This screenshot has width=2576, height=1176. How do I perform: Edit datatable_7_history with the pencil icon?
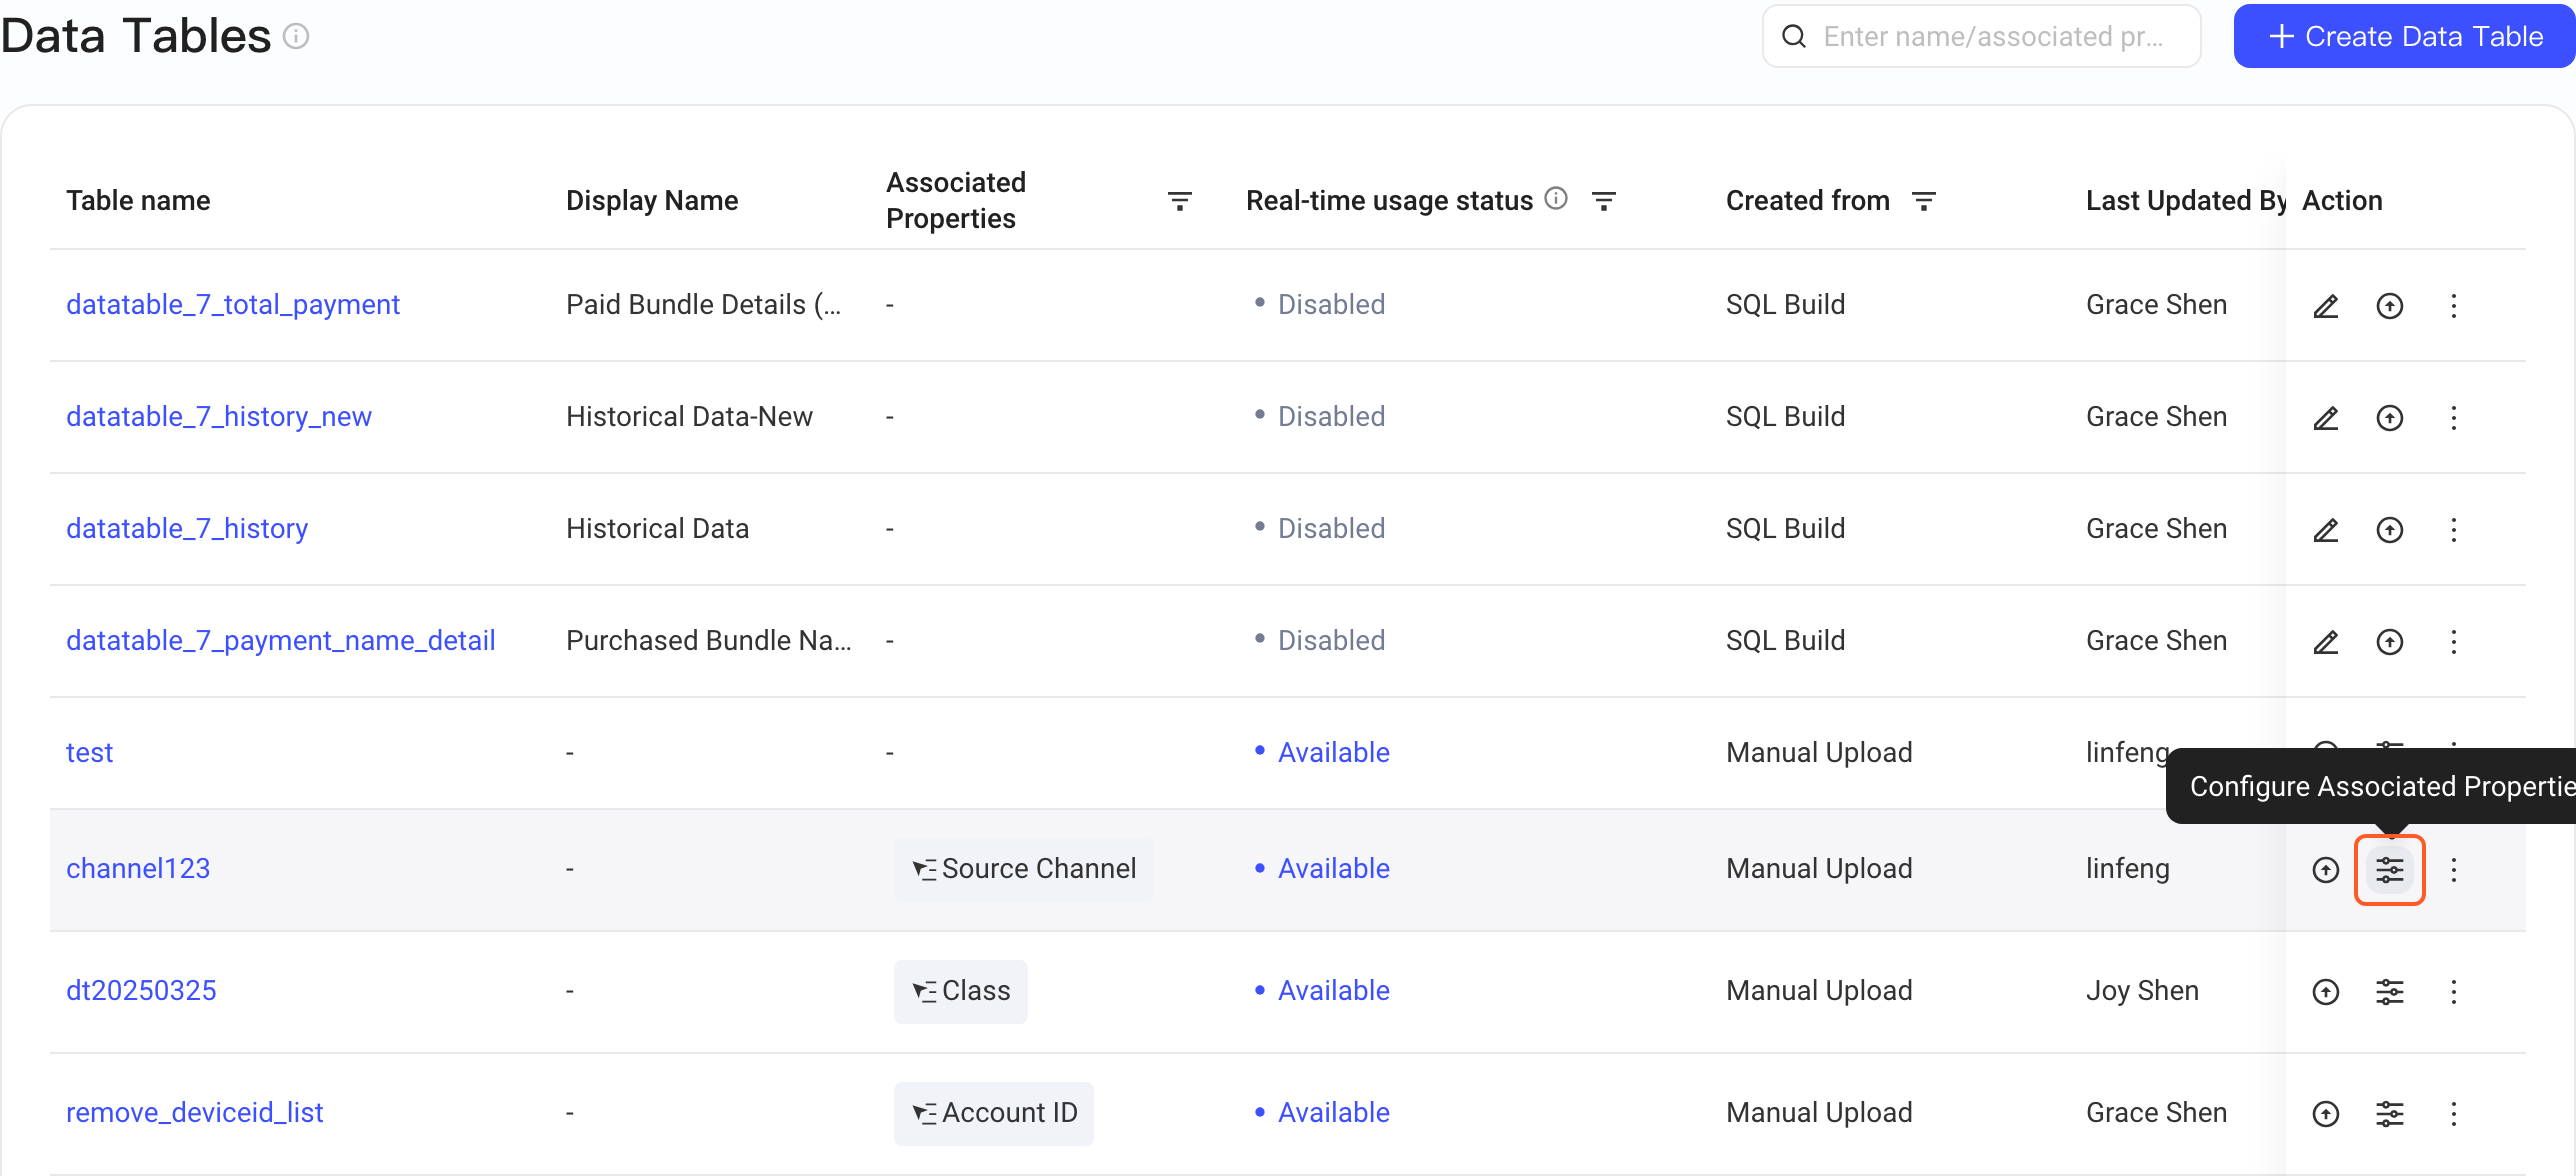2326,530
